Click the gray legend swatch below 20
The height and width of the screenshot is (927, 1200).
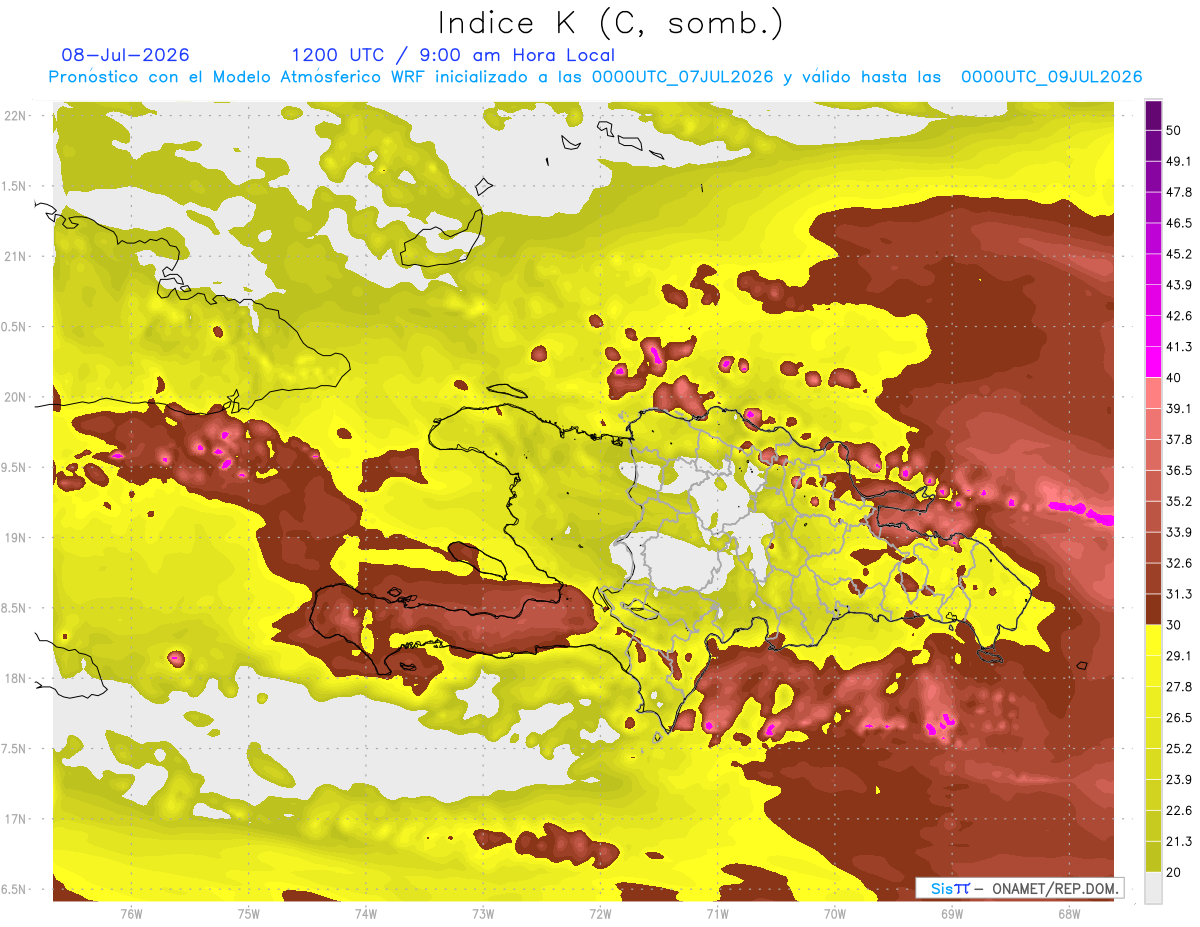[x=1153, y=887]
